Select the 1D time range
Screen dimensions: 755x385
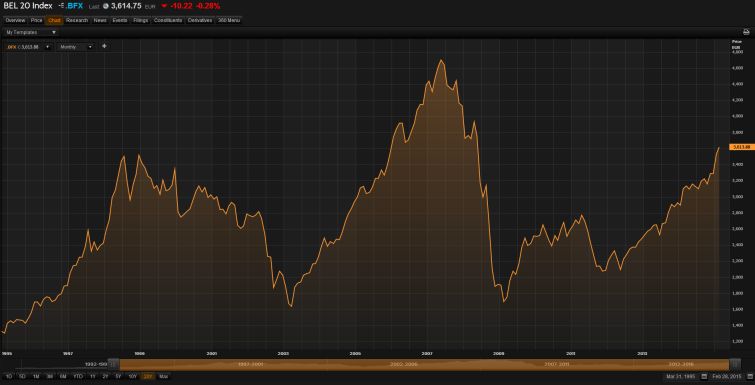point(9,376)
